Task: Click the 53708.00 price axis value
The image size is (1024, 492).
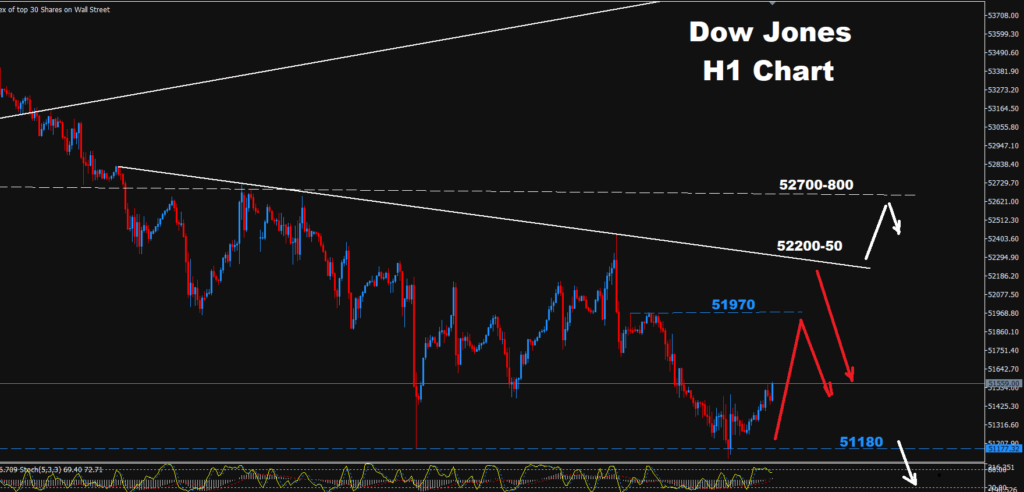Action: coord(1004,15)
